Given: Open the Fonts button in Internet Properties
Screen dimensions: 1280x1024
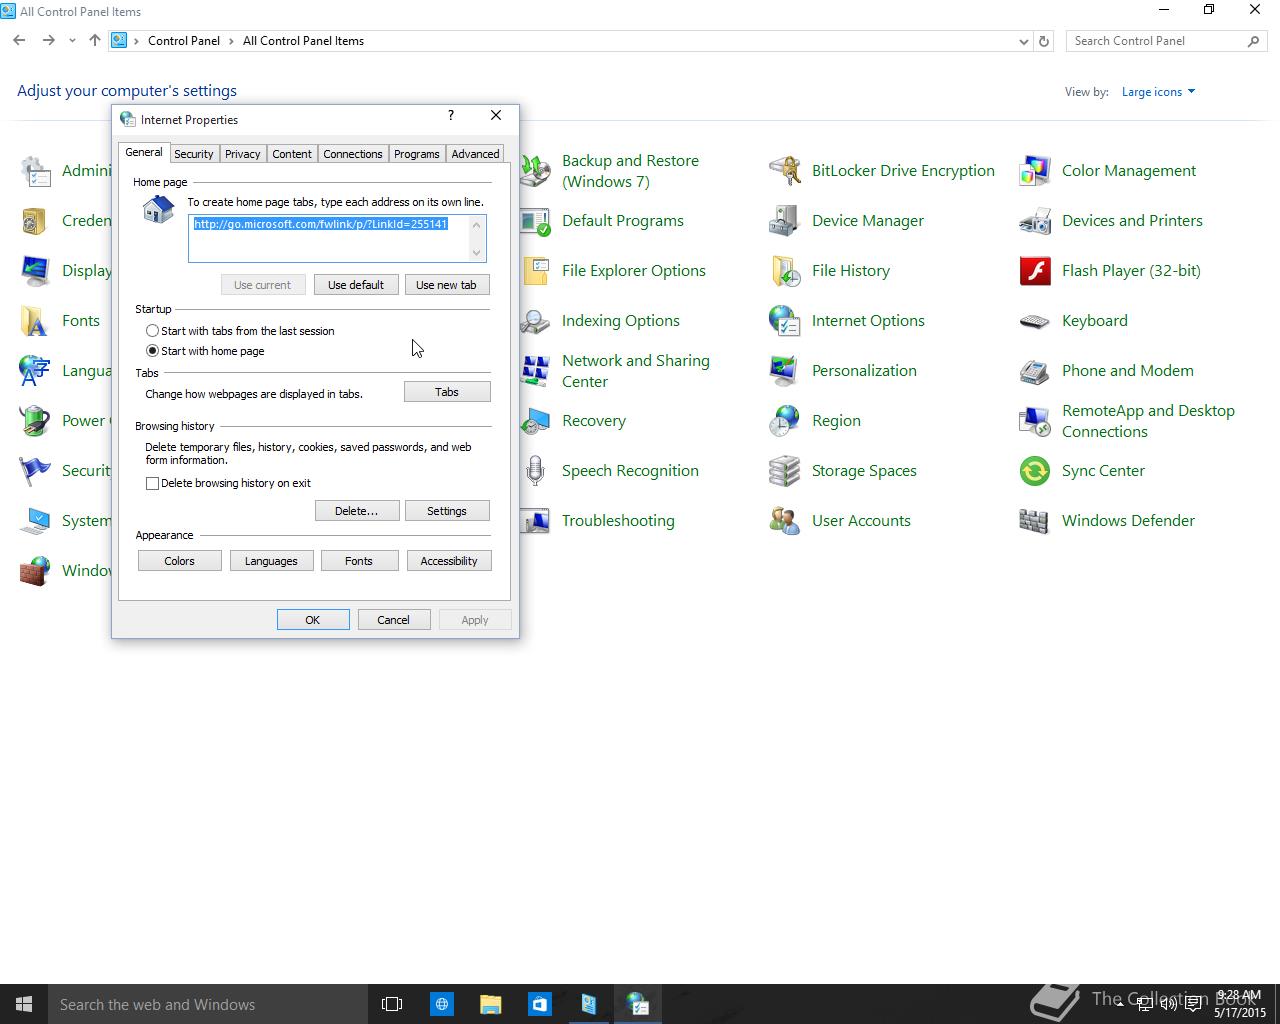Looking at the screenshot, I should coord(359,561).
